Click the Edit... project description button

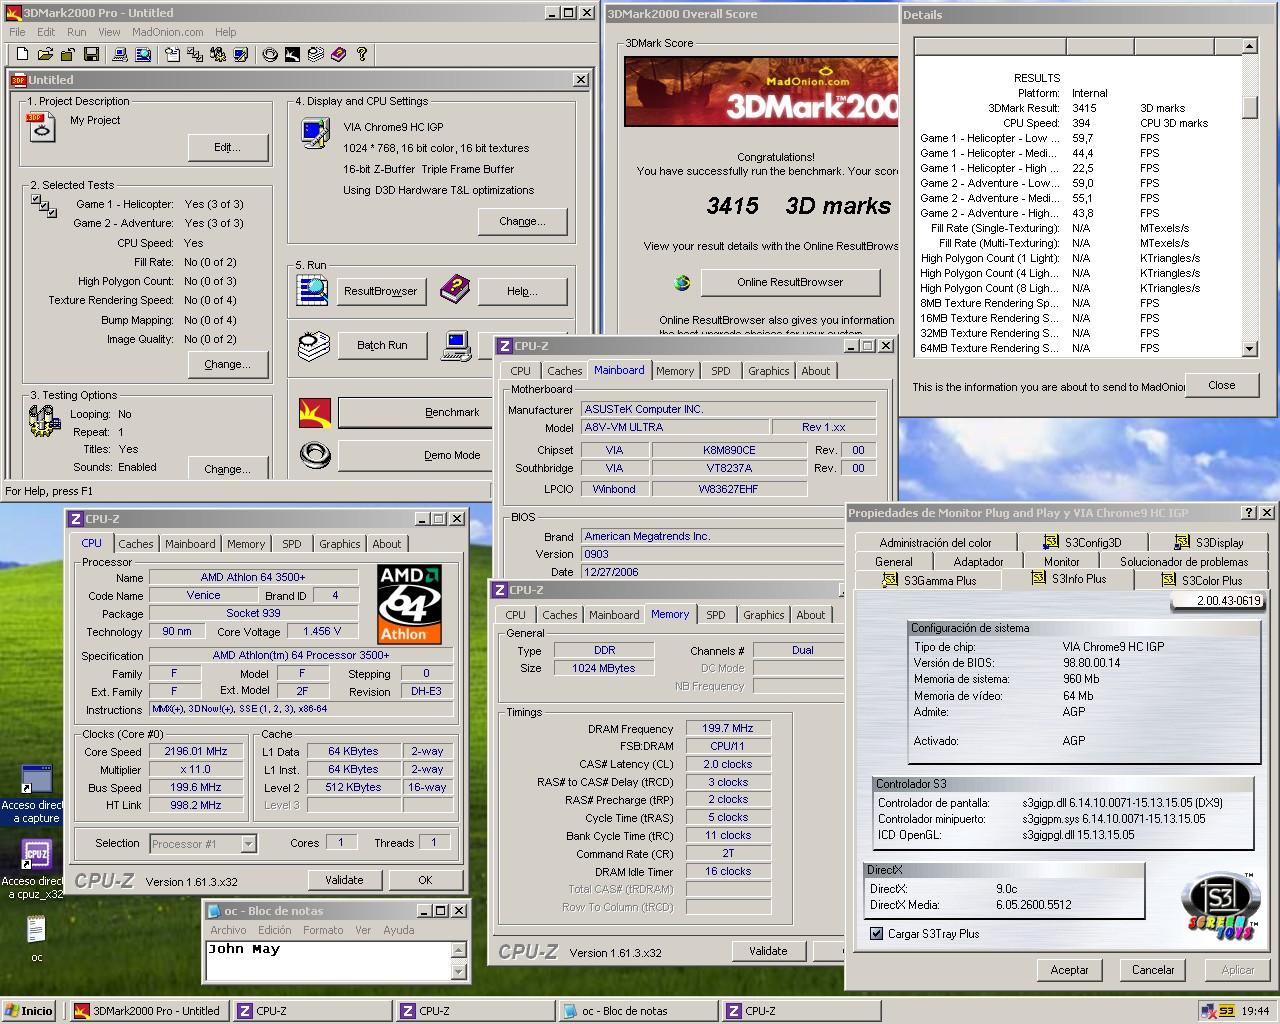click(228, 147)
